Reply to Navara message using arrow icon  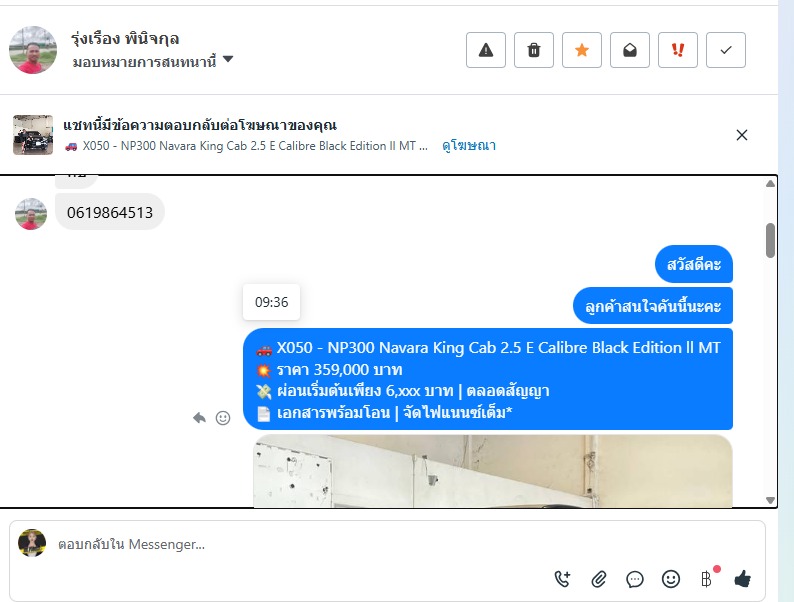pyautogui.click(x=200, y=418)
